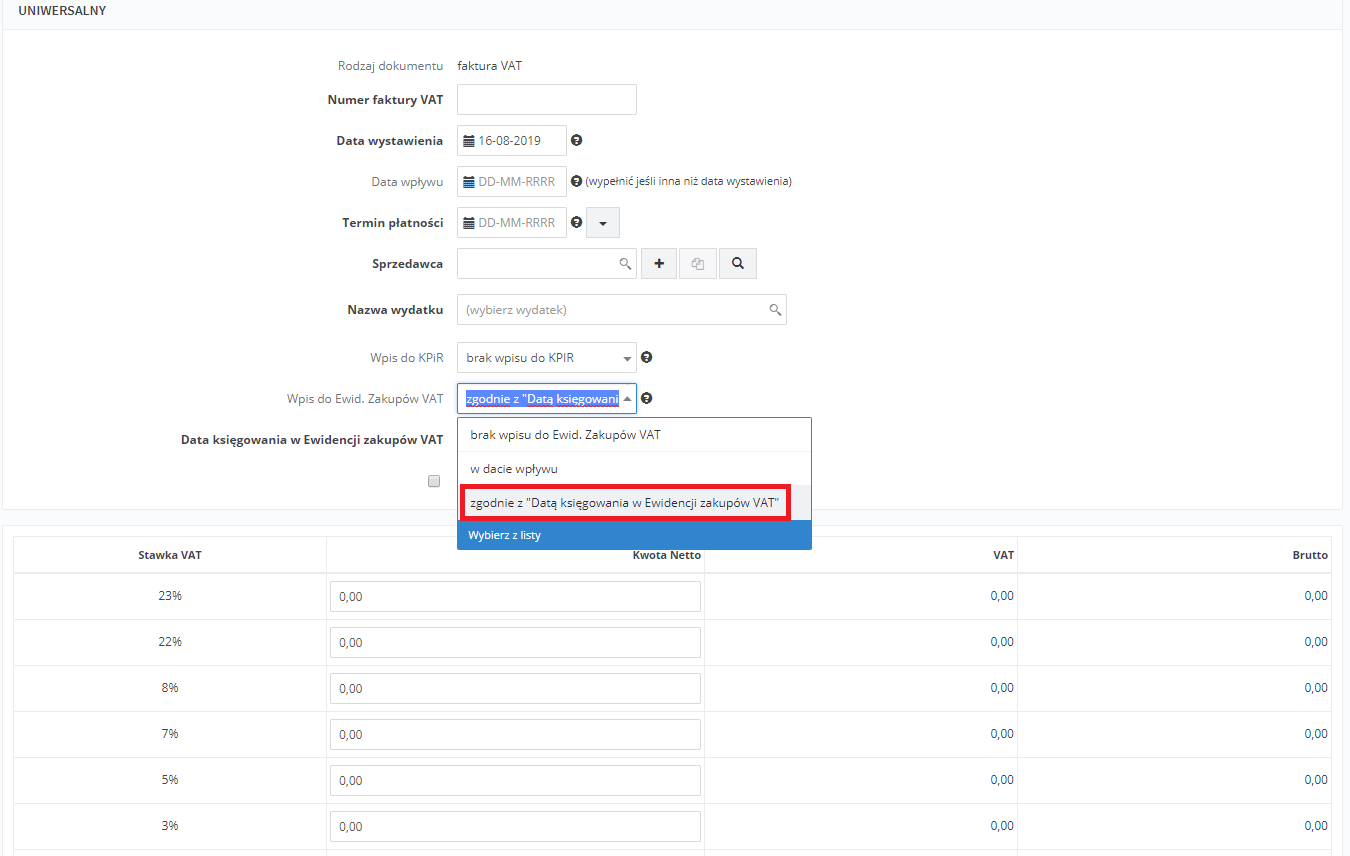1350x856 pixels.
Task: Click 'Wybierz z listy' entry in dropdown
Action: click(x=634, y=535)
